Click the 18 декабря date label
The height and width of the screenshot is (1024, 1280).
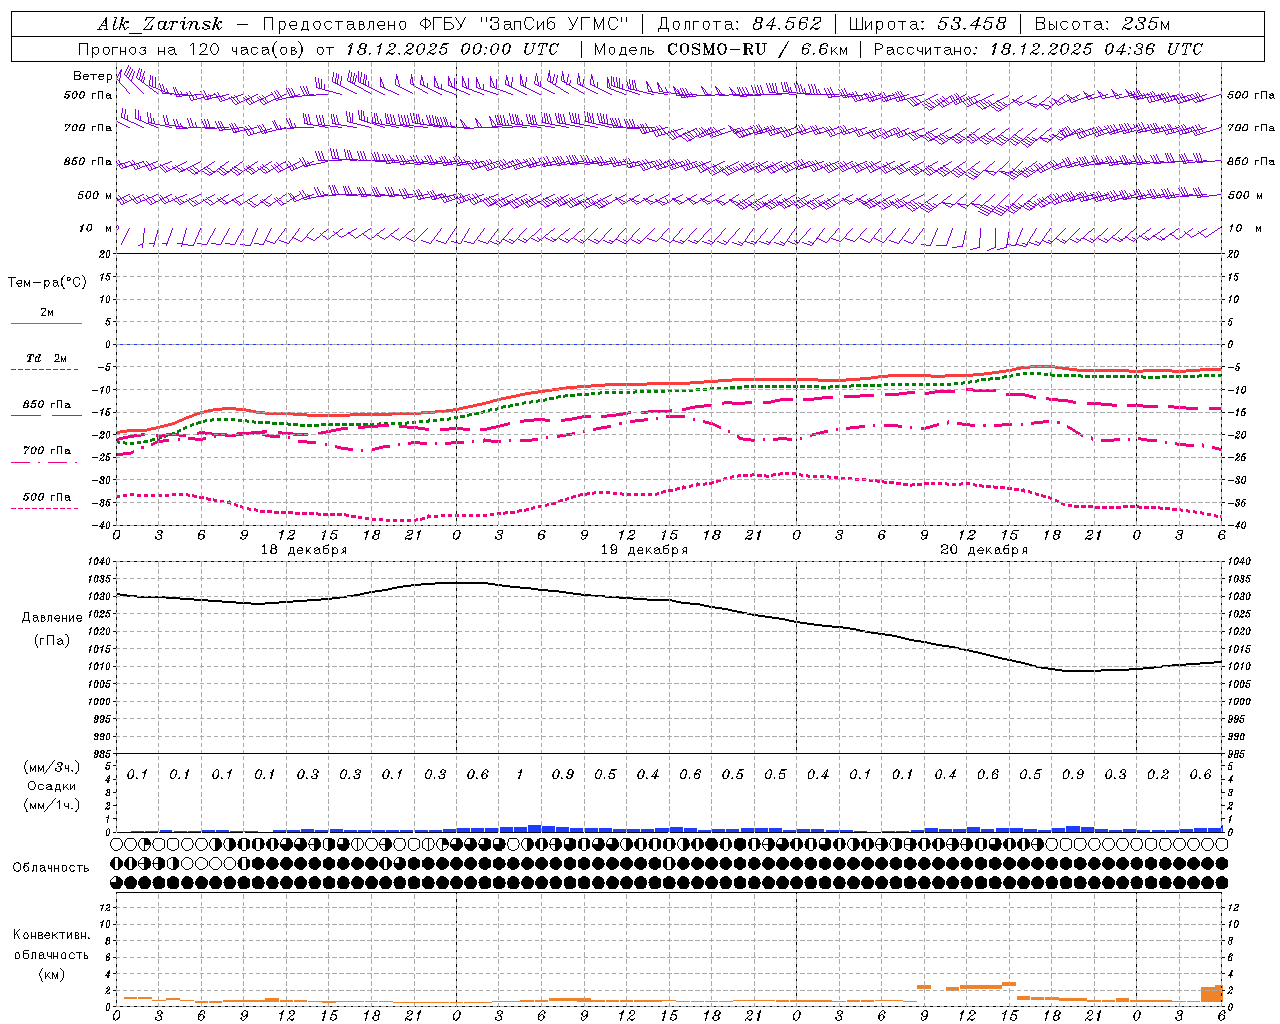coord(304,550)
